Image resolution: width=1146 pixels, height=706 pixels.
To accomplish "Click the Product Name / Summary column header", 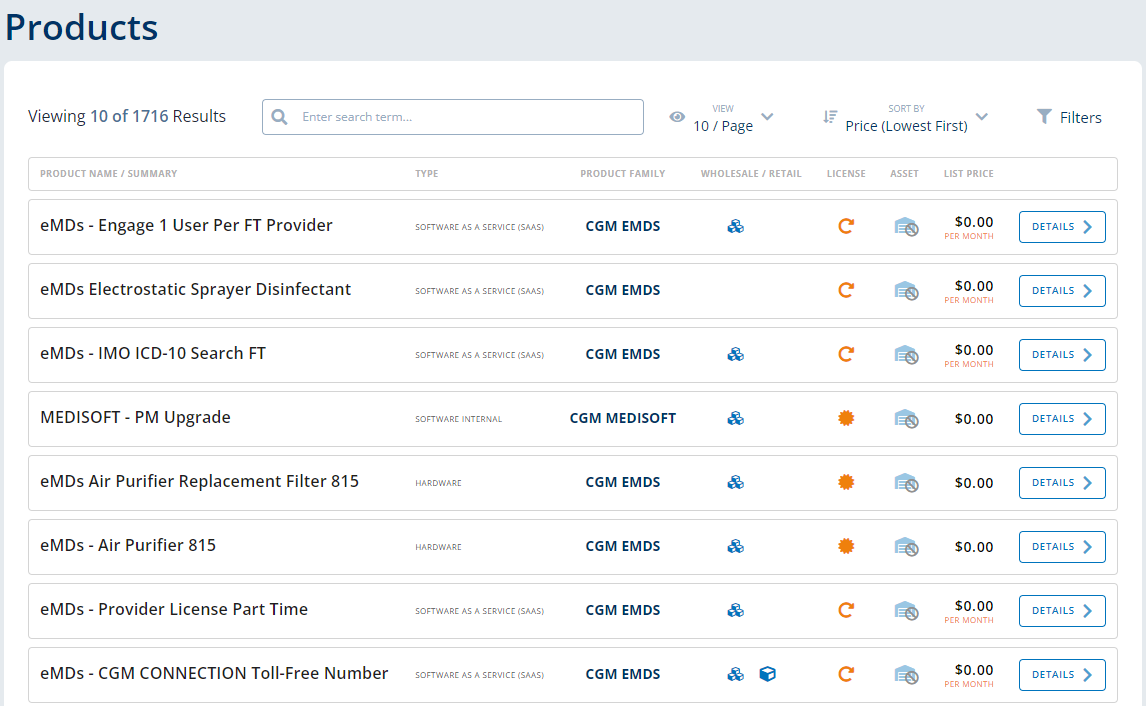I will click(108, 174).
